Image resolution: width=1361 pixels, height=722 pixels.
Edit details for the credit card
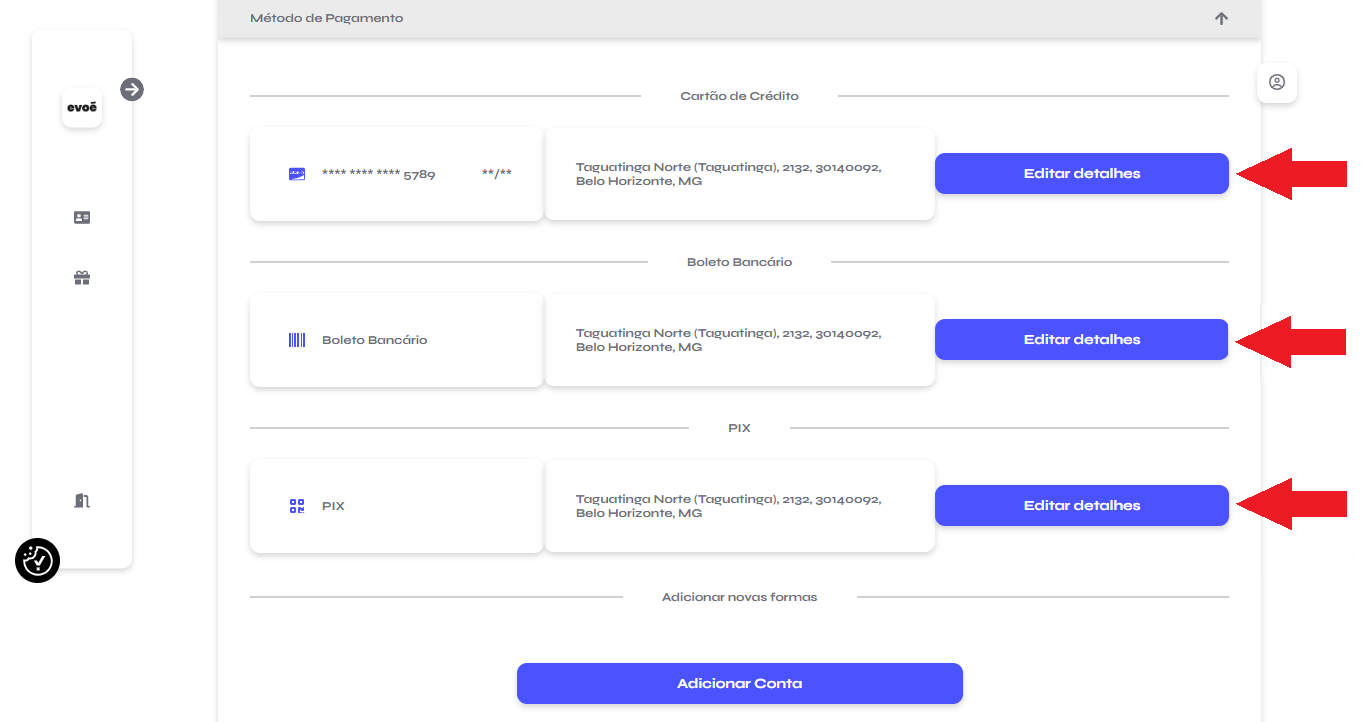[1081, 174]
